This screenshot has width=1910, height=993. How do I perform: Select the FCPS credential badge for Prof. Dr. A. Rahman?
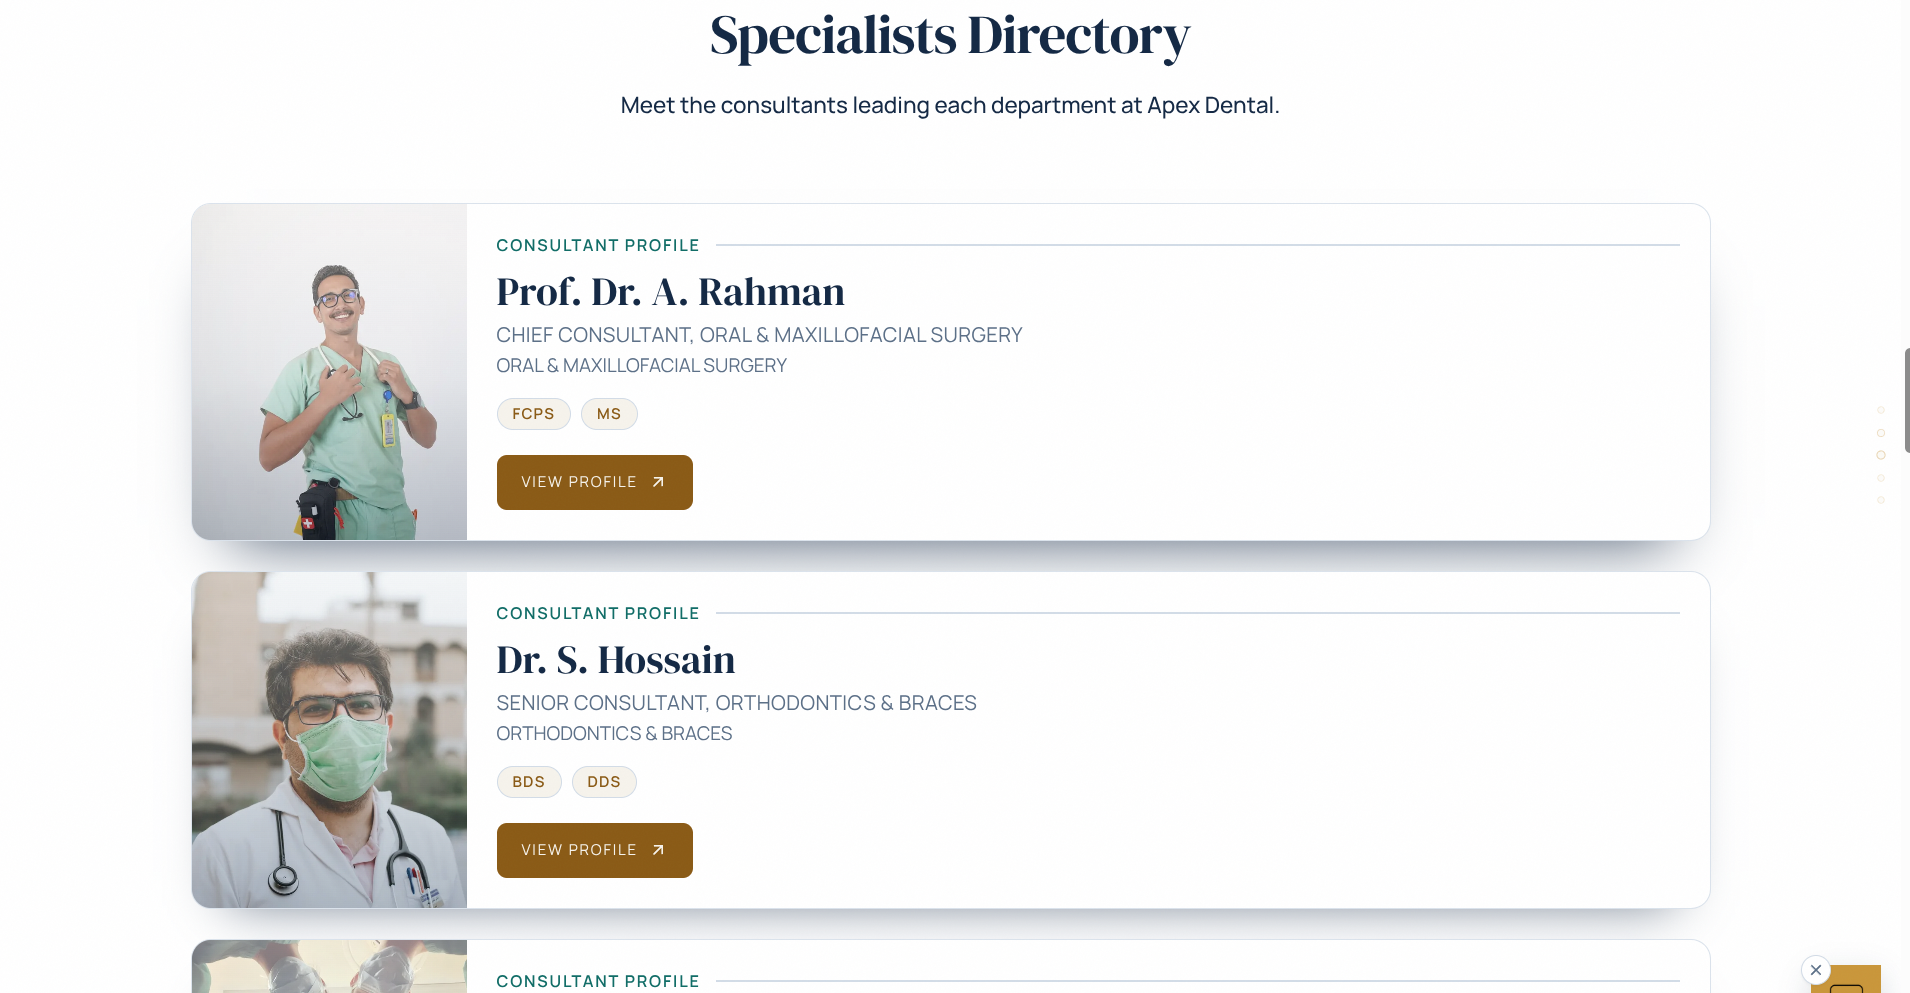[x=533, y=413]
